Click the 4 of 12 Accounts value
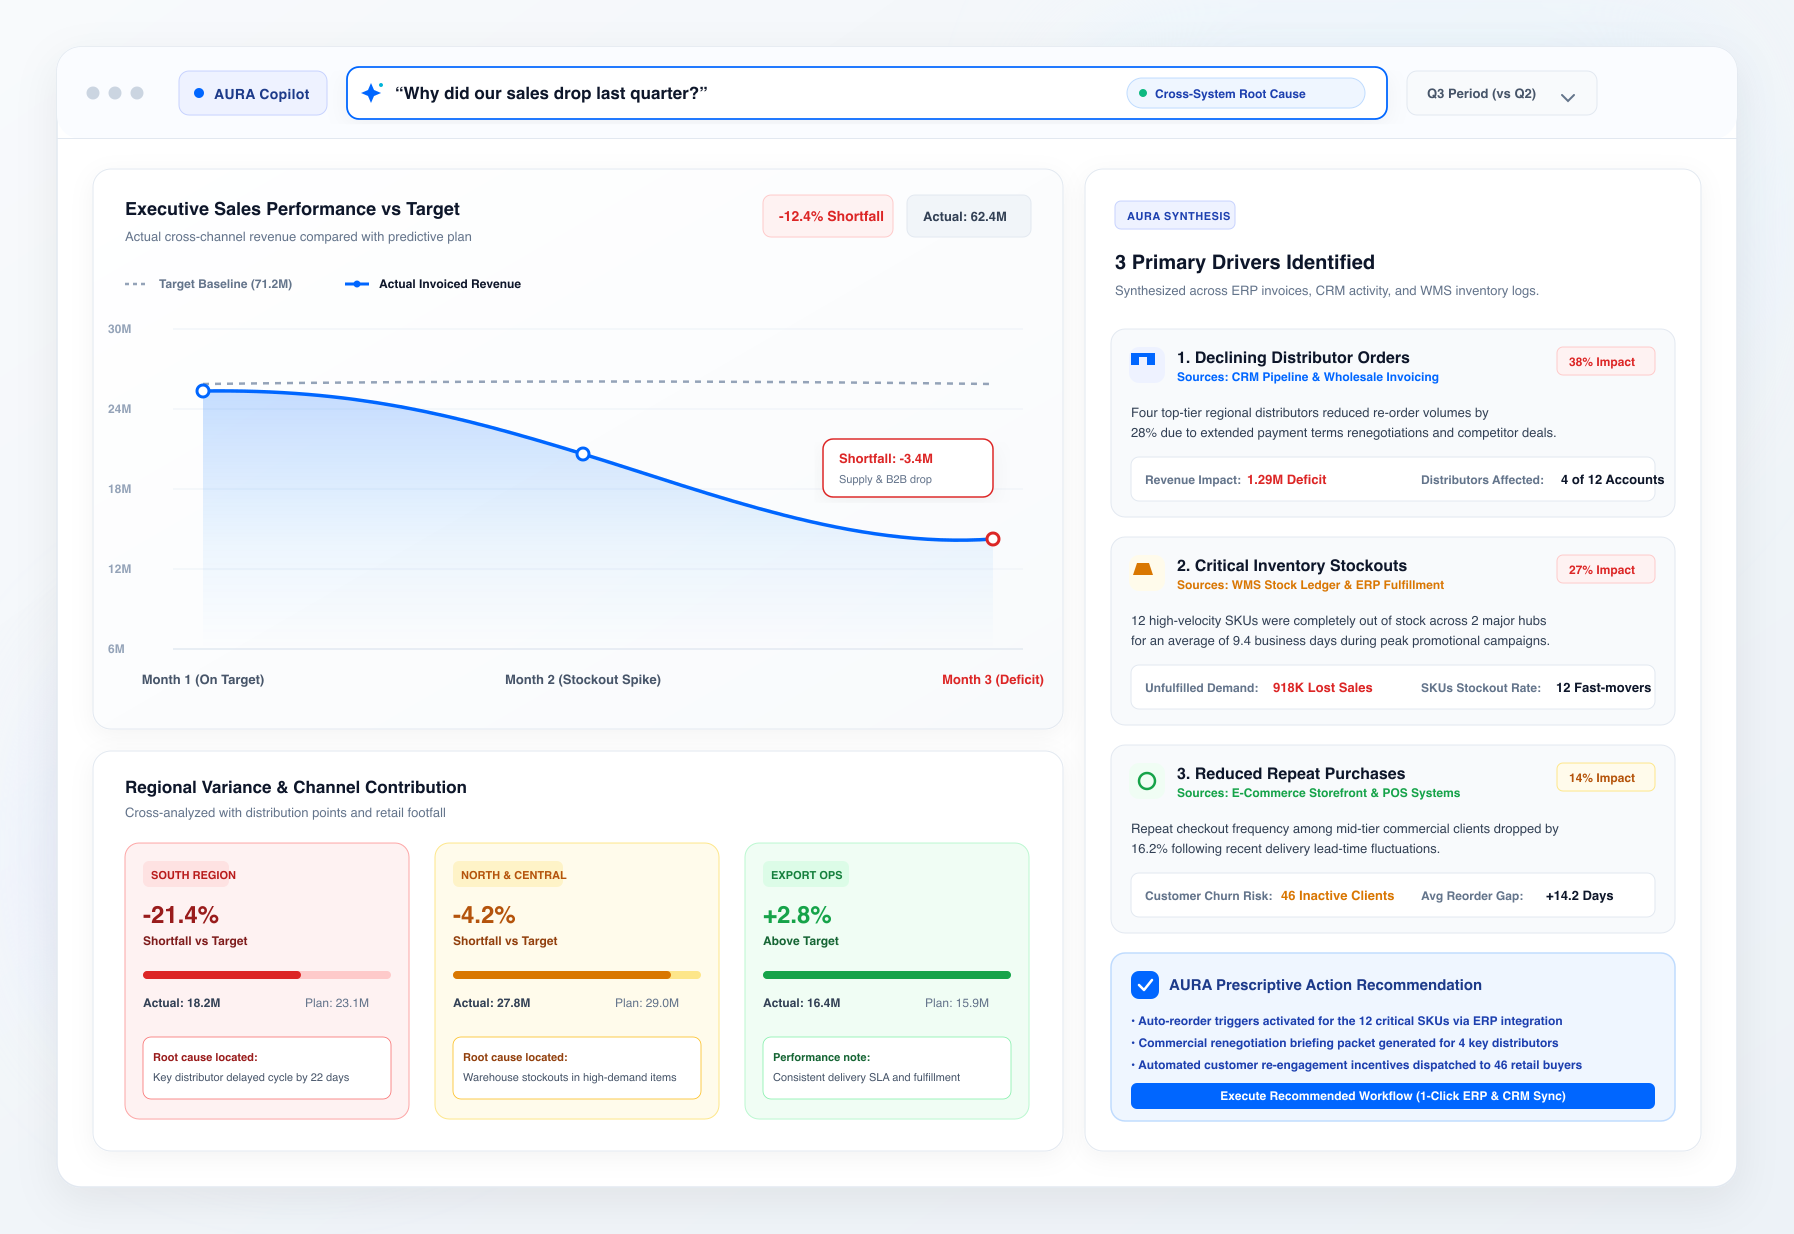Image resolution: width=1794 pixels, height=1234 pixels. point(1612,480)
